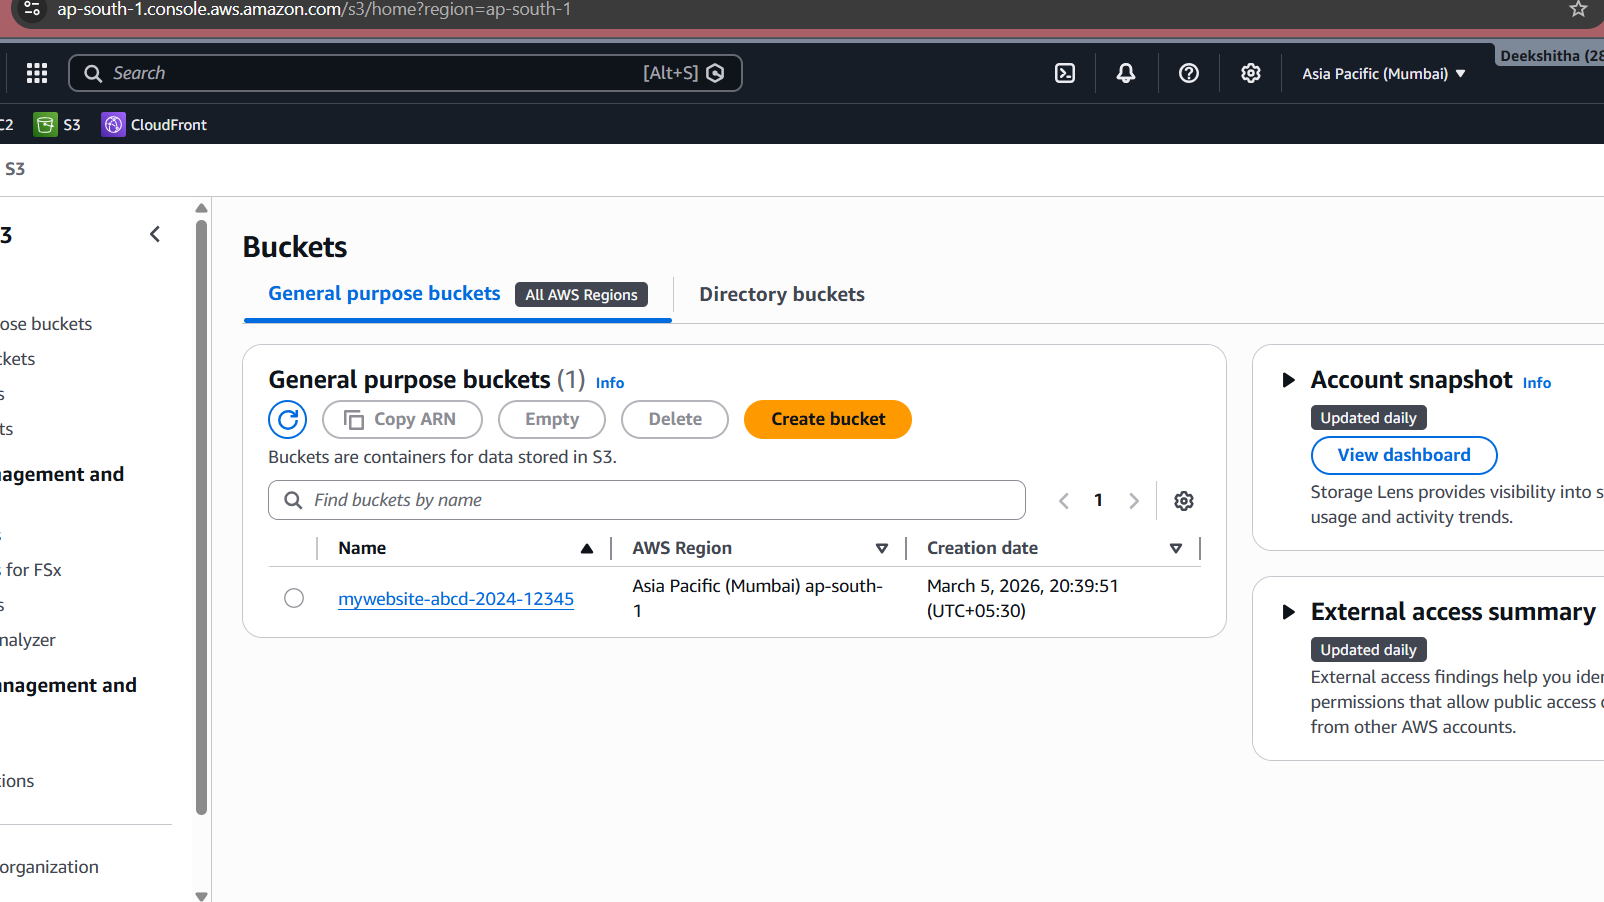
Task: Open the mywebsite-abcd-2024-12345 bucket link
Action: click(456, 599)
